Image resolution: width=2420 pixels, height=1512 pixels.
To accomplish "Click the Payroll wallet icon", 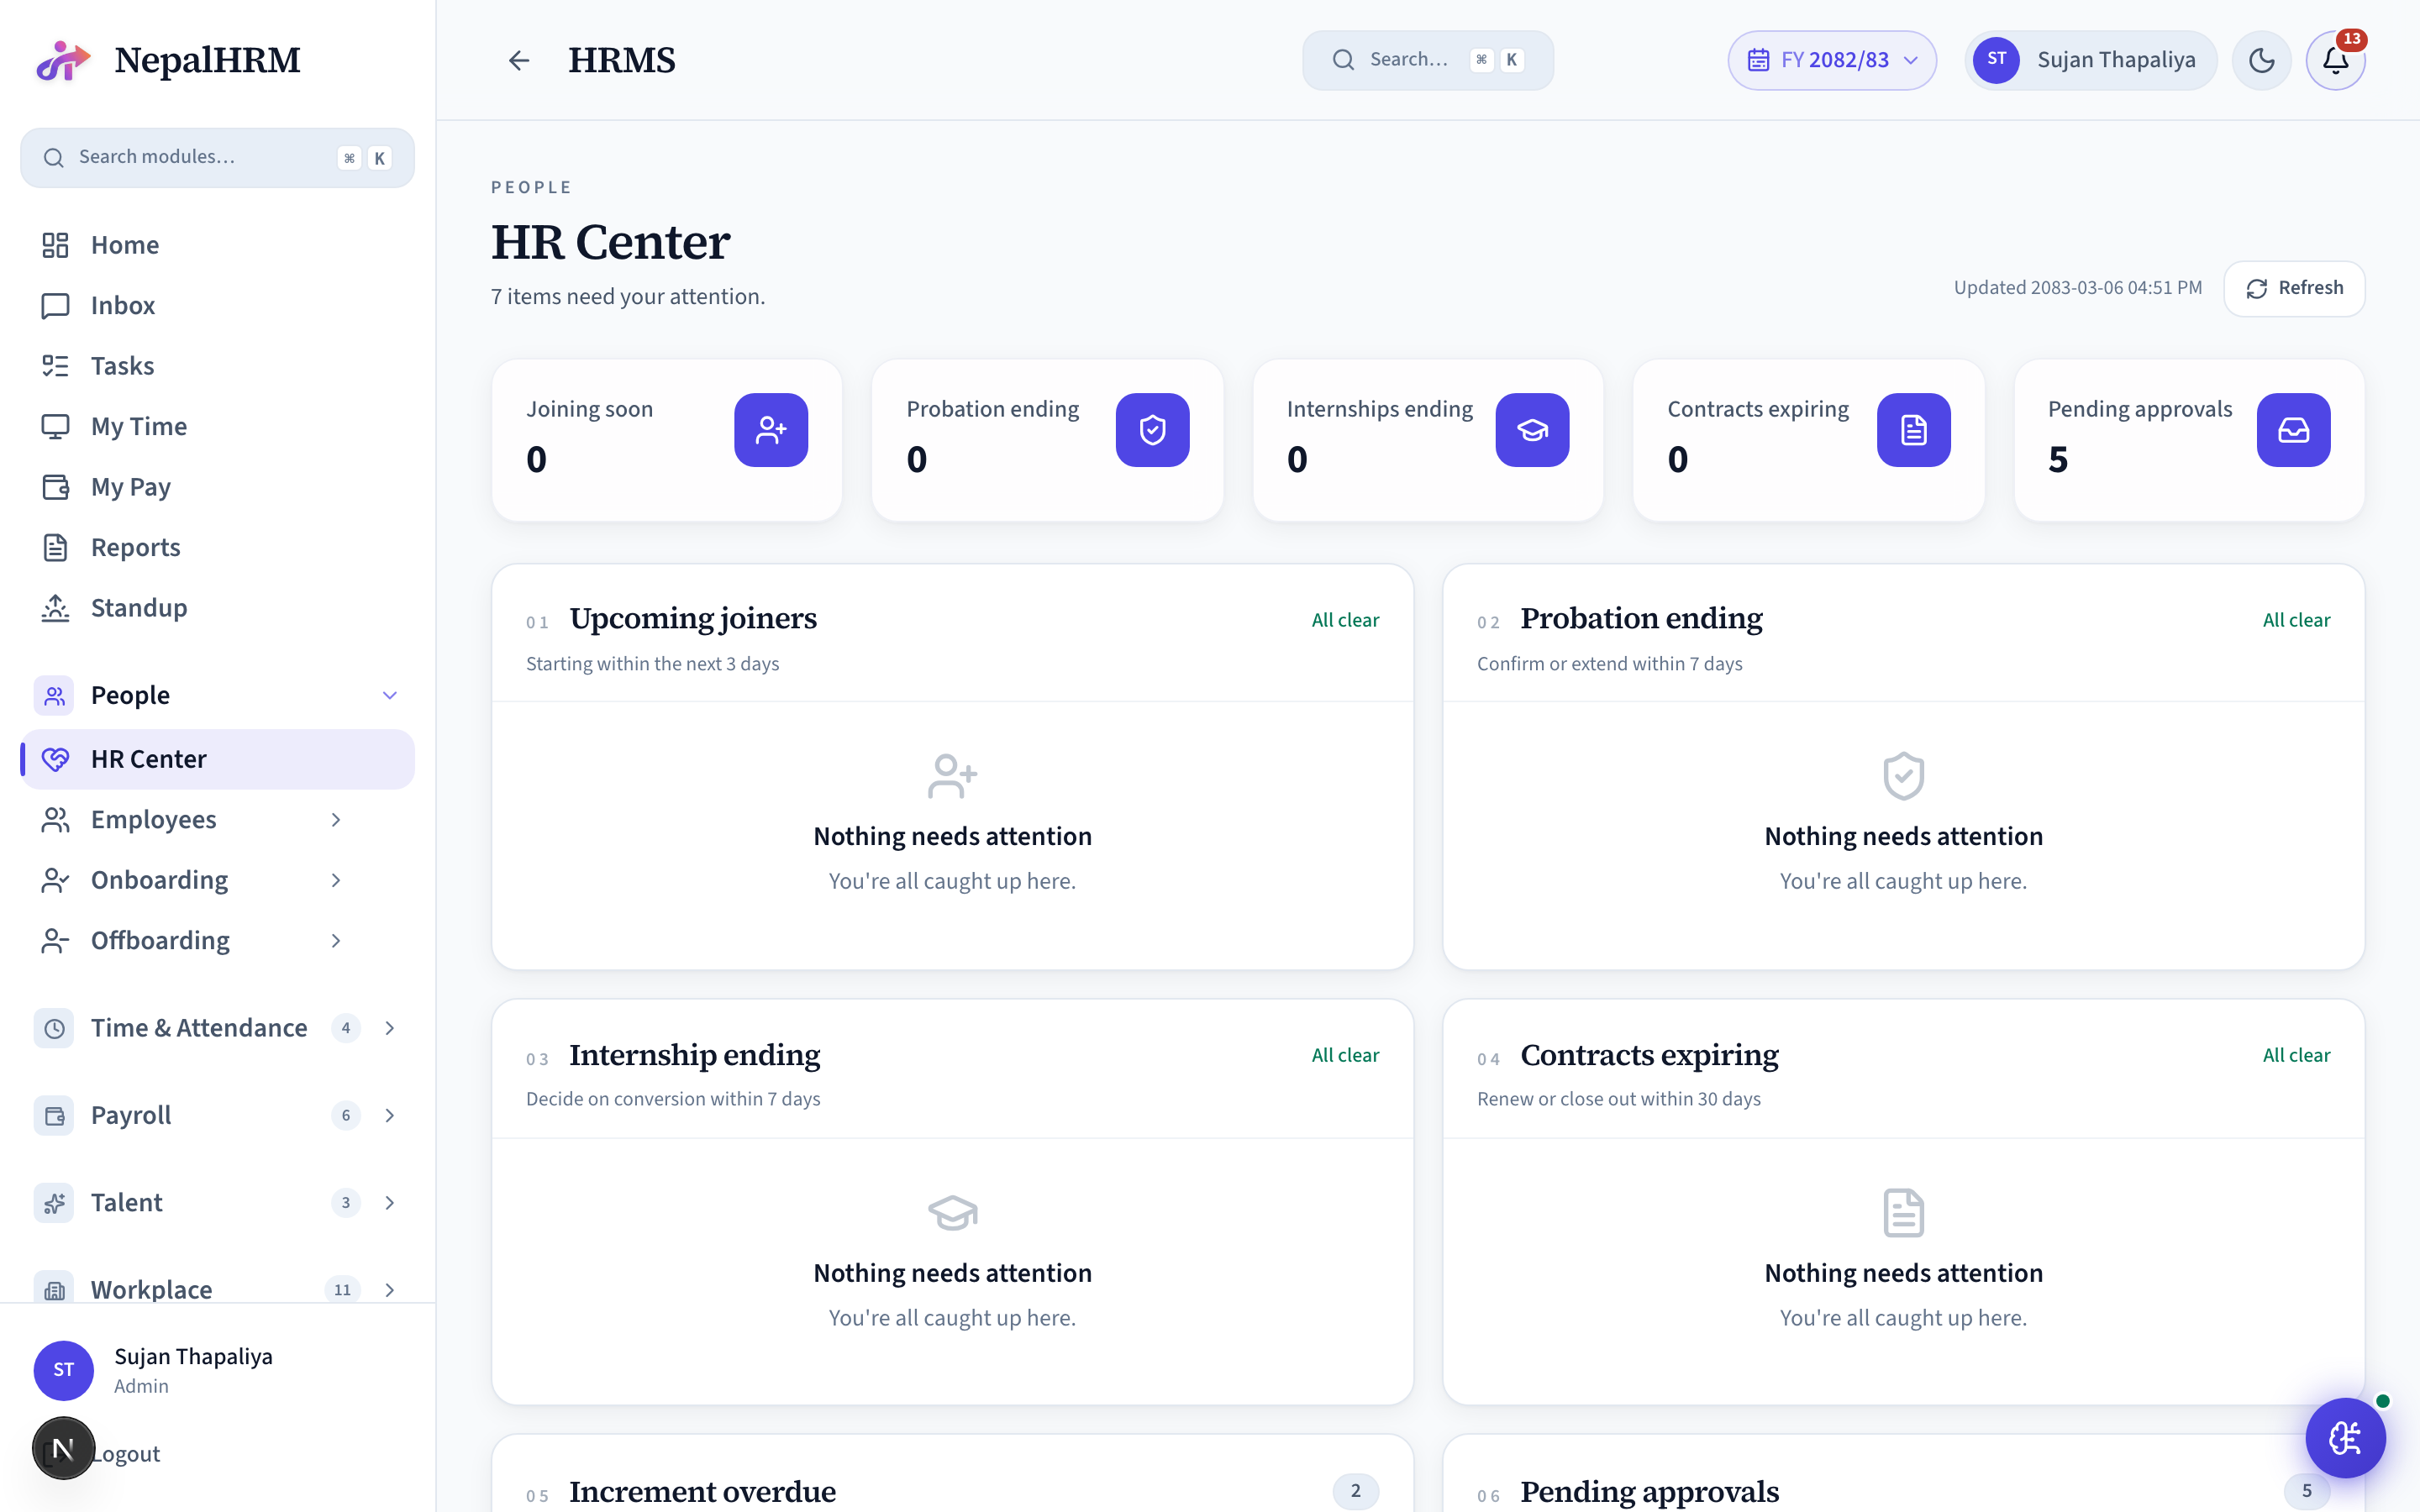I will 54,1115.
